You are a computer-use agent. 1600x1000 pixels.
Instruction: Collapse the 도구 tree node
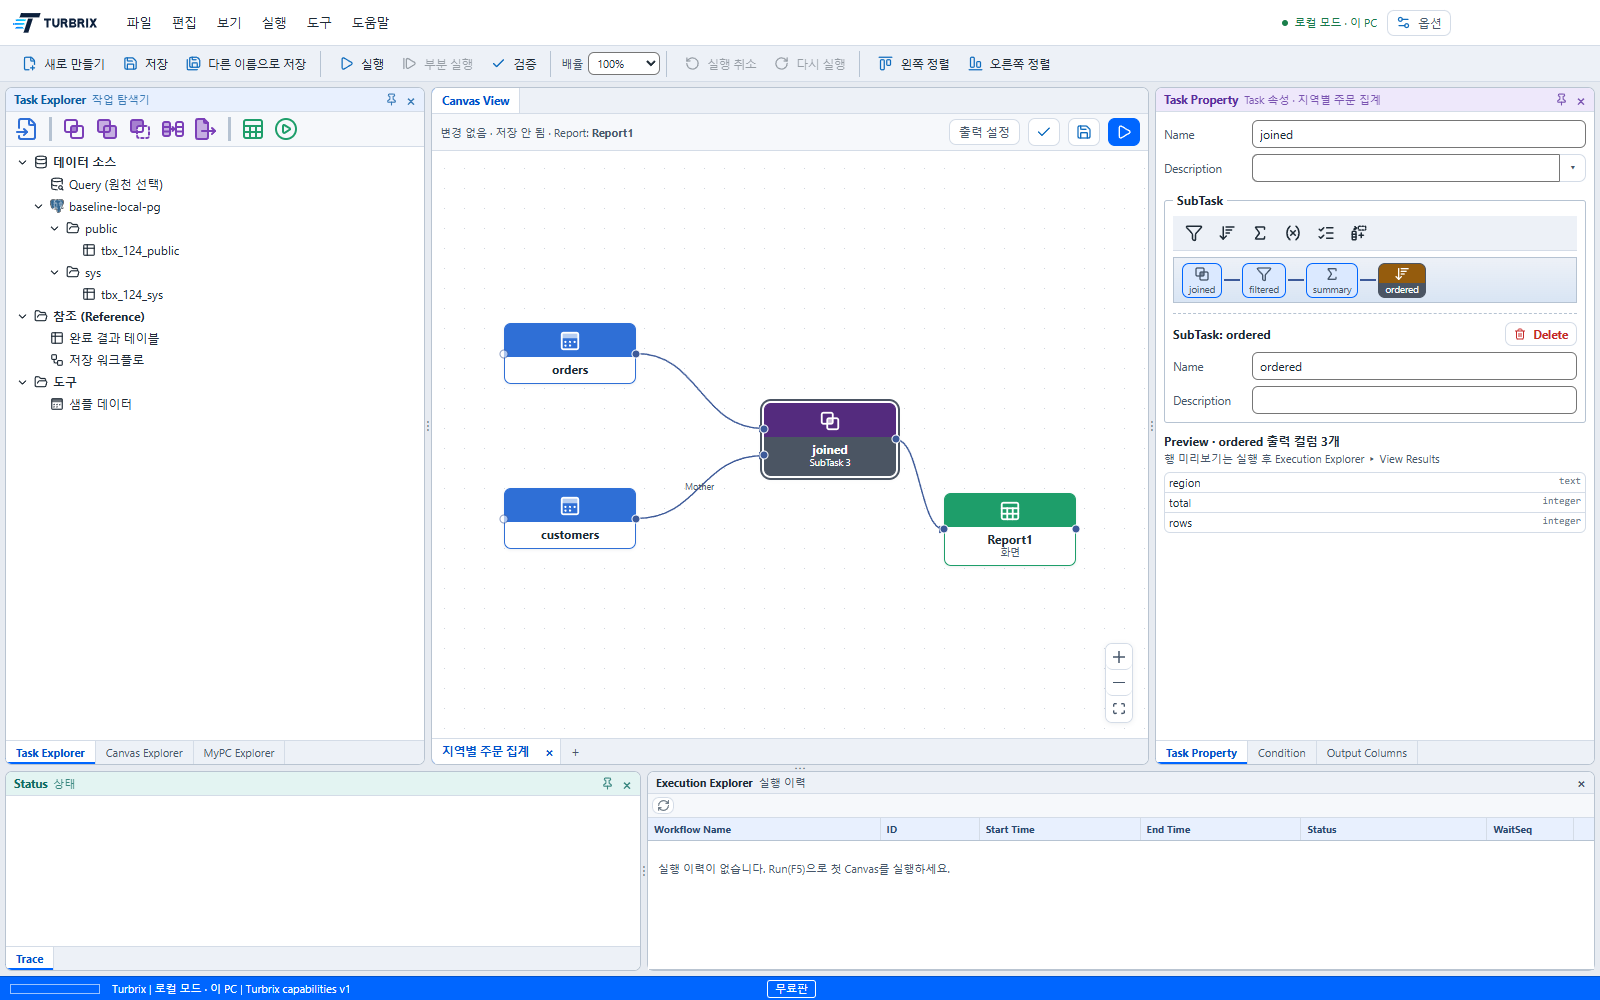23,382
